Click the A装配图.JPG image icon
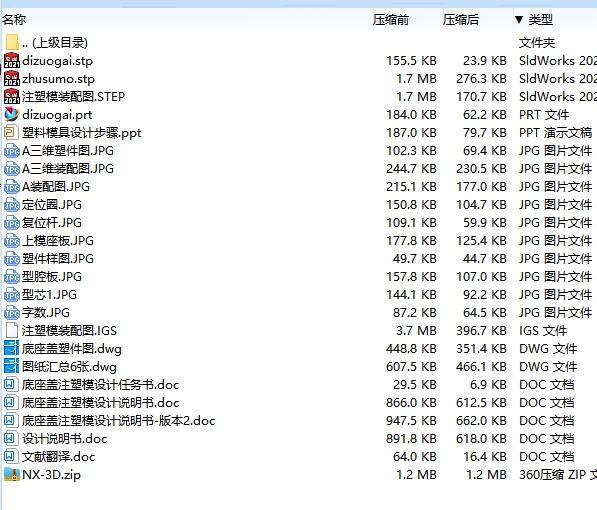 tap(12, 186)
